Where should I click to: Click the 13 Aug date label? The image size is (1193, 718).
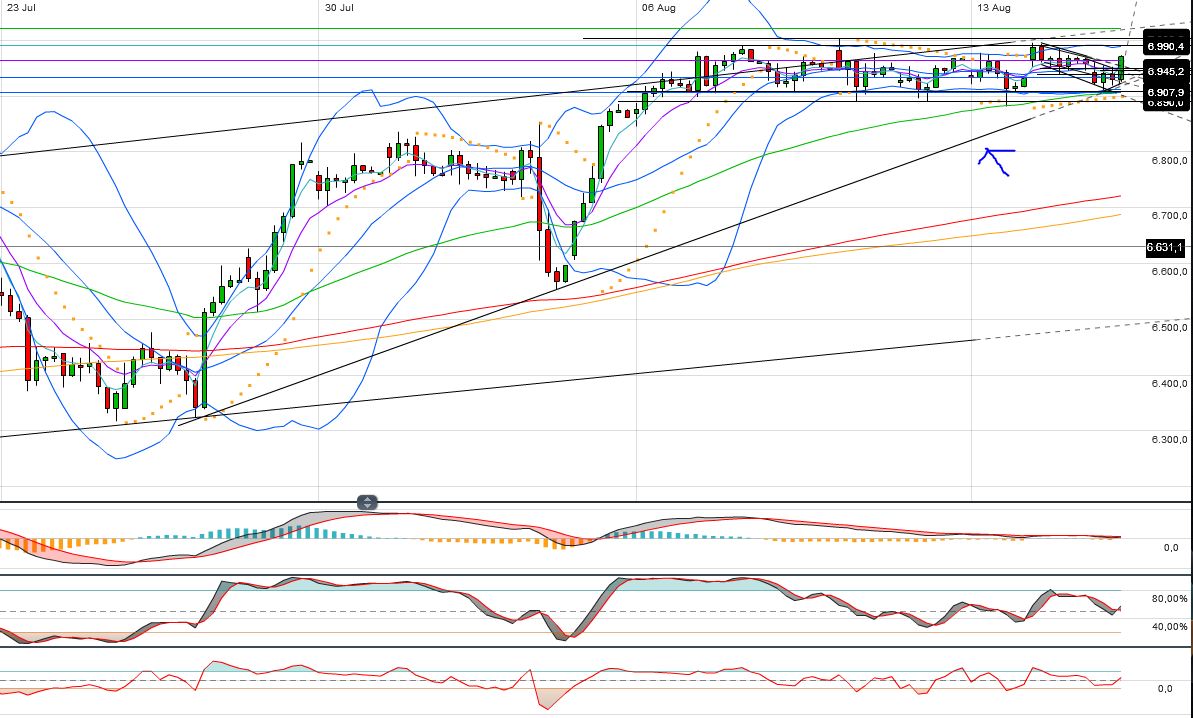pos(994,8)
